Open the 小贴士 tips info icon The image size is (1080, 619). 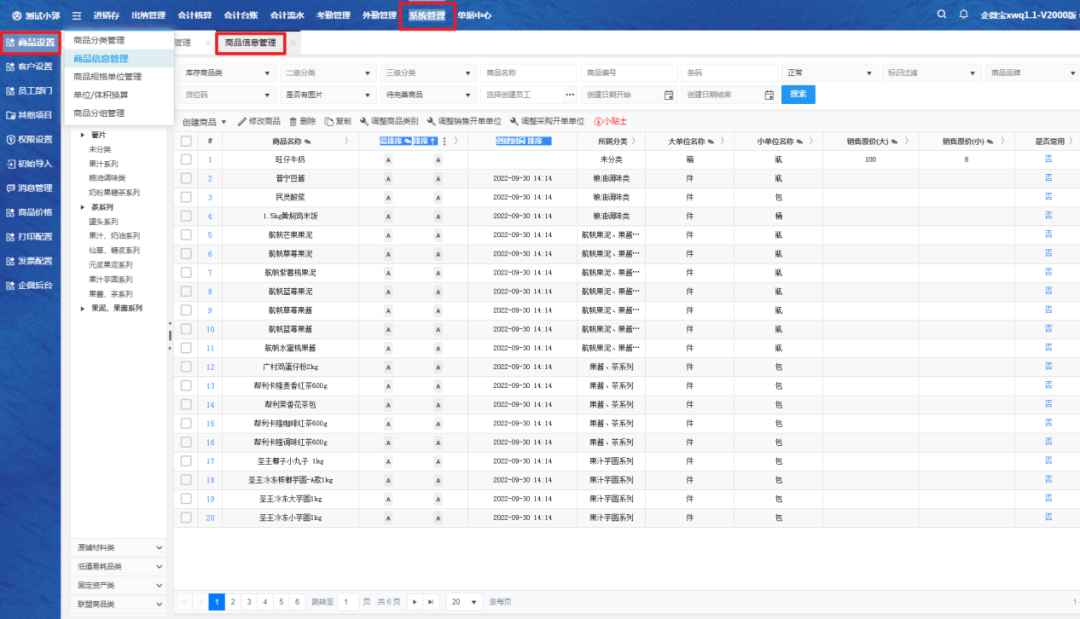coord(598,121)
